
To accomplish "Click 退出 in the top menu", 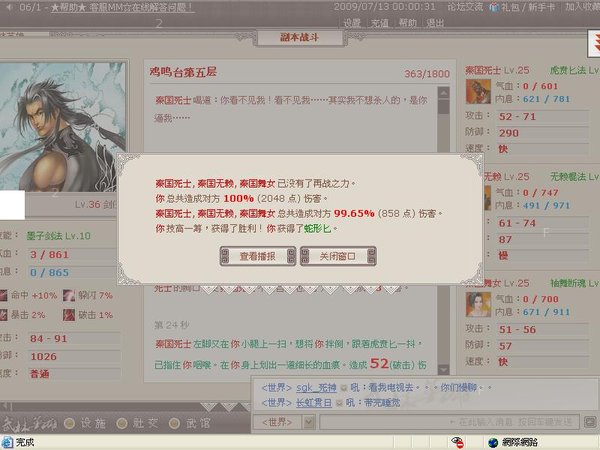I will pos(435,23).
